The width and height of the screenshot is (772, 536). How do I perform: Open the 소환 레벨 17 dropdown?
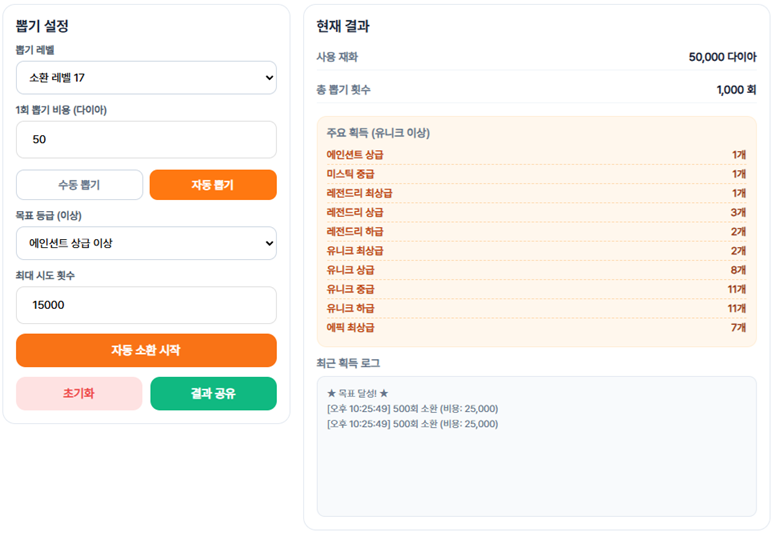[x=146, y=77]
